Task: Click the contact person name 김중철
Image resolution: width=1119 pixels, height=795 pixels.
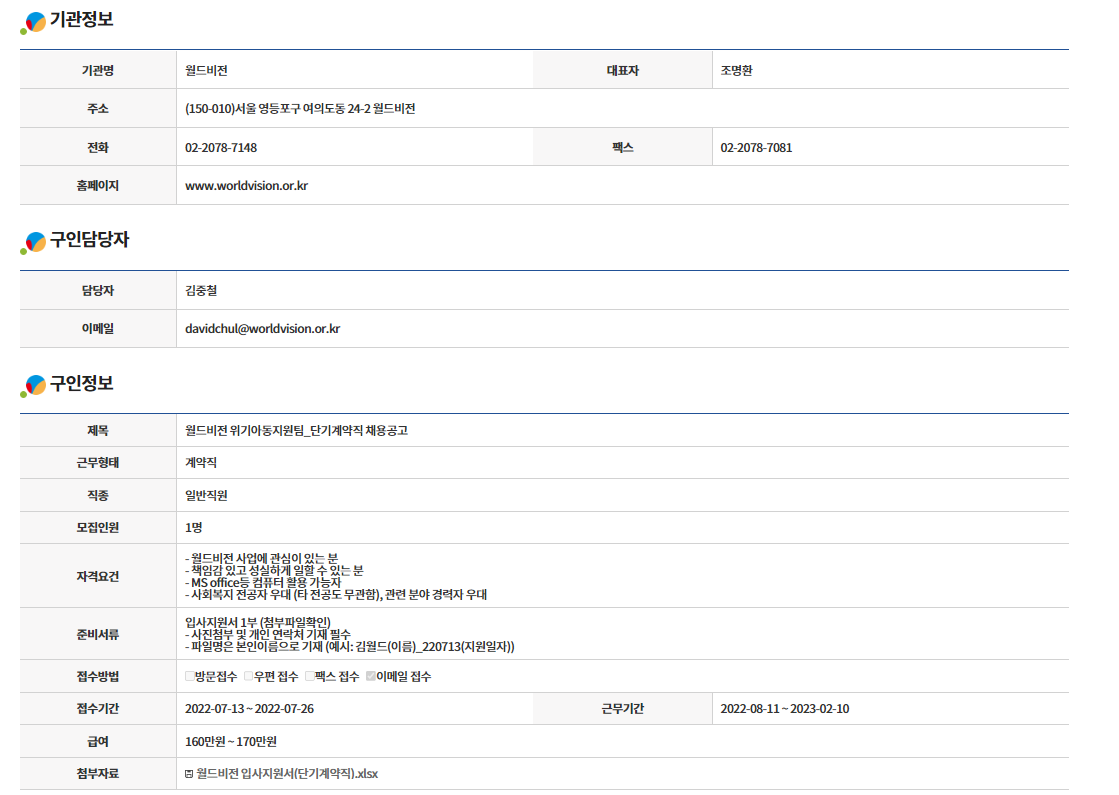Action: pos(201,290)
